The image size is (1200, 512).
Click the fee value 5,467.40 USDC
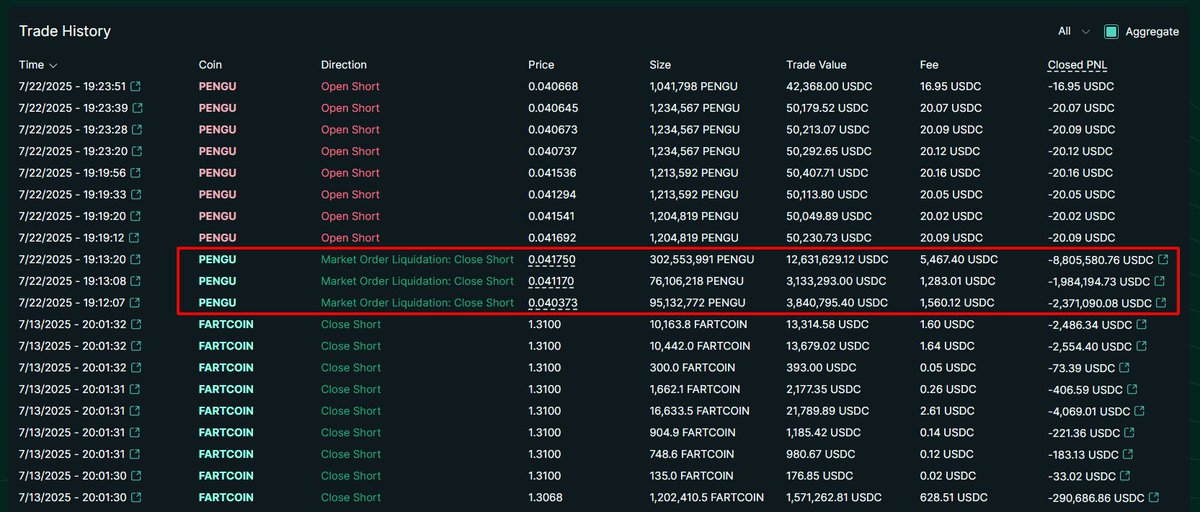click(x=958, y=260)
